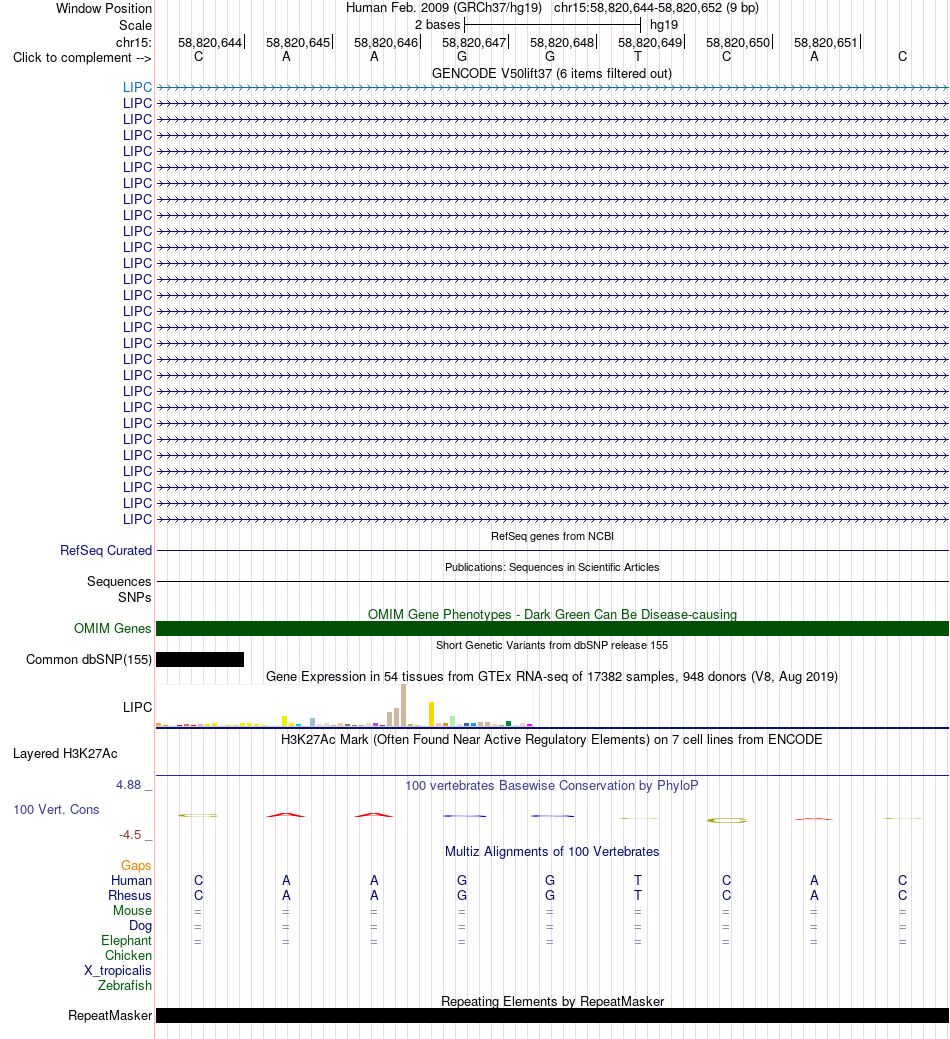Click the Scale label
Screen dimensions: 950x1039
coord(135,25)
